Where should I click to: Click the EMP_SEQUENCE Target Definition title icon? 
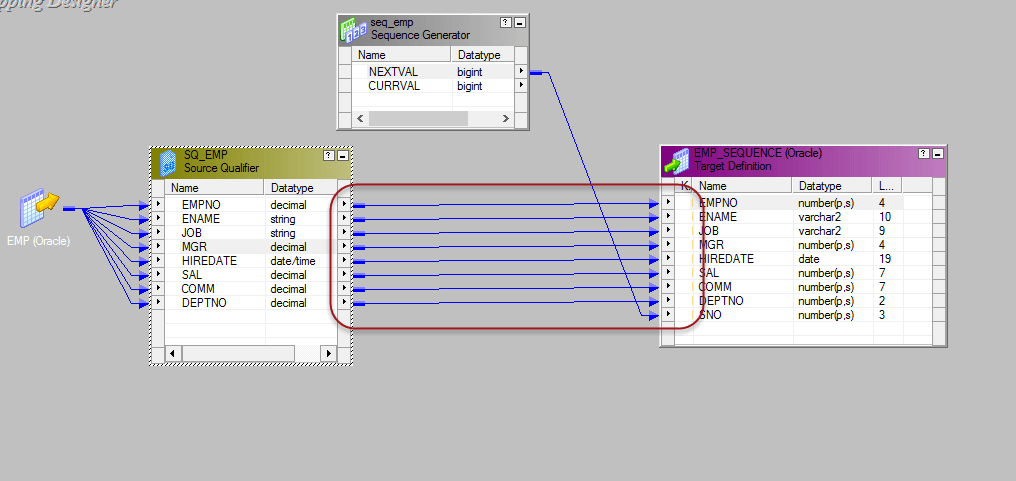pyautogui.click(x=679, y=160)
